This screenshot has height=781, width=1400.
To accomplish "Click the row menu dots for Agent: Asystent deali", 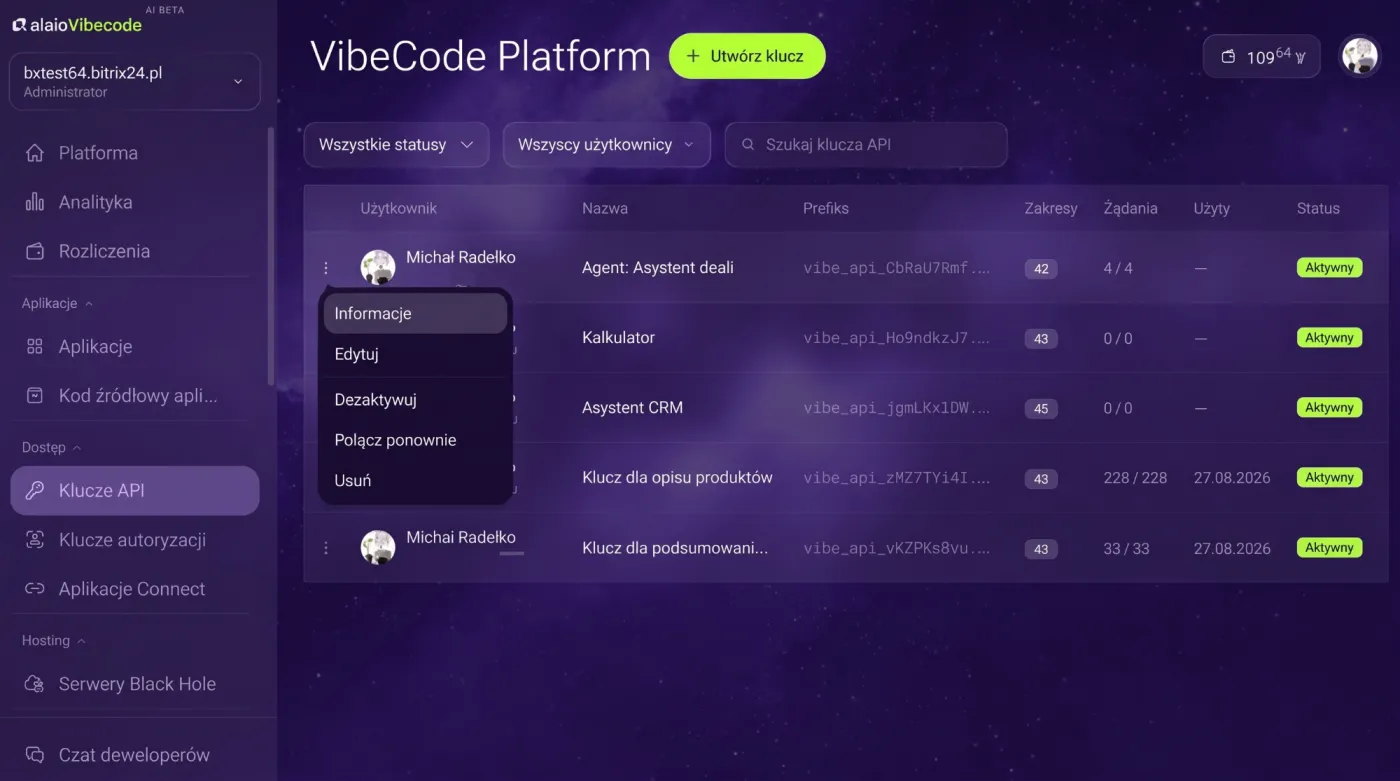I will (x=326, y=268).
